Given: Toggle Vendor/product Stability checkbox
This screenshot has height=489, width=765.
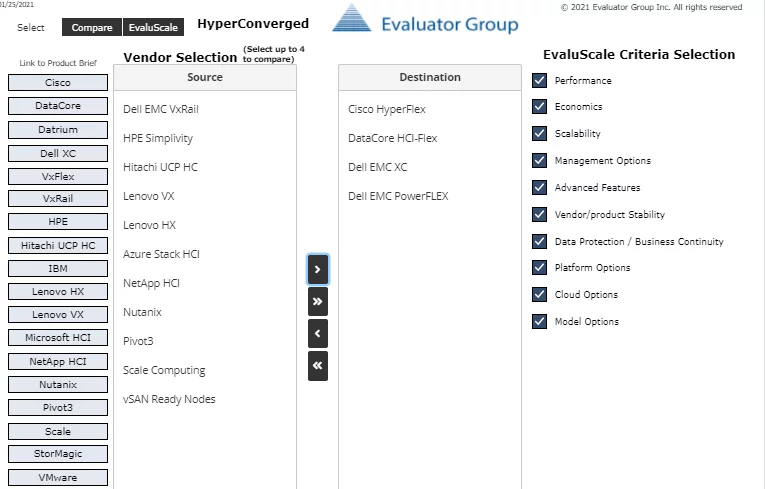Looking at the screenshot, I should tap(539, 214).
